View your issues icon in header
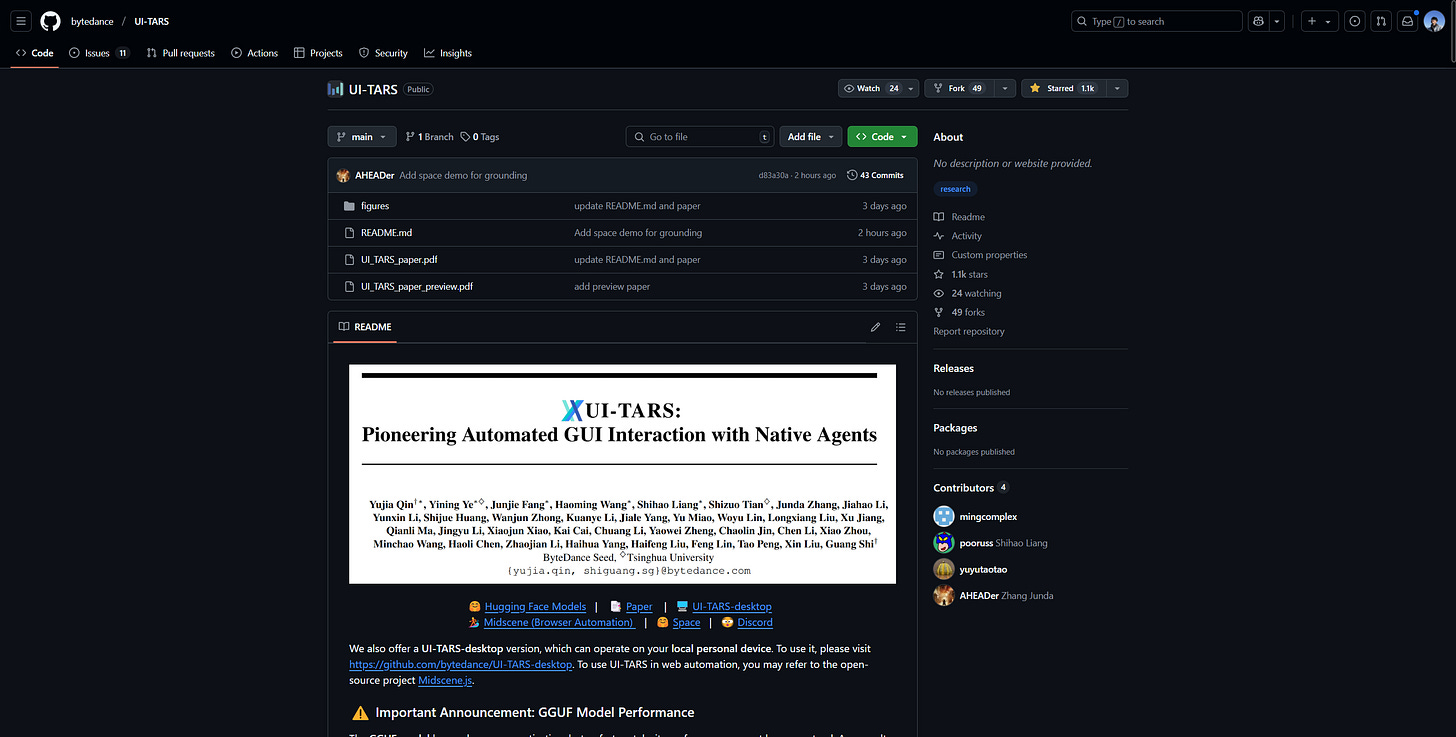Image resolution: width=1456 pixels, height=737 pixels. coord(1355,21)
